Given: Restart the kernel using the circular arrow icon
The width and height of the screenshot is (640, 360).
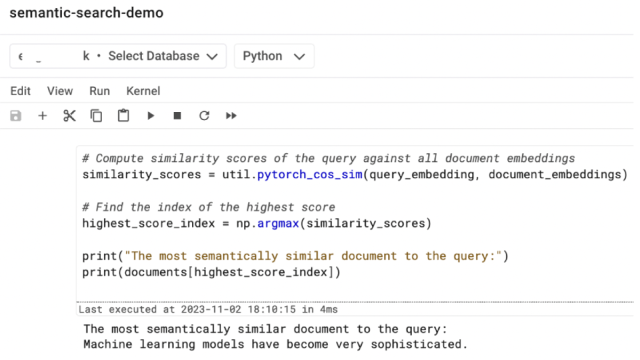Looking at the screenshot, I should (204, 116).
